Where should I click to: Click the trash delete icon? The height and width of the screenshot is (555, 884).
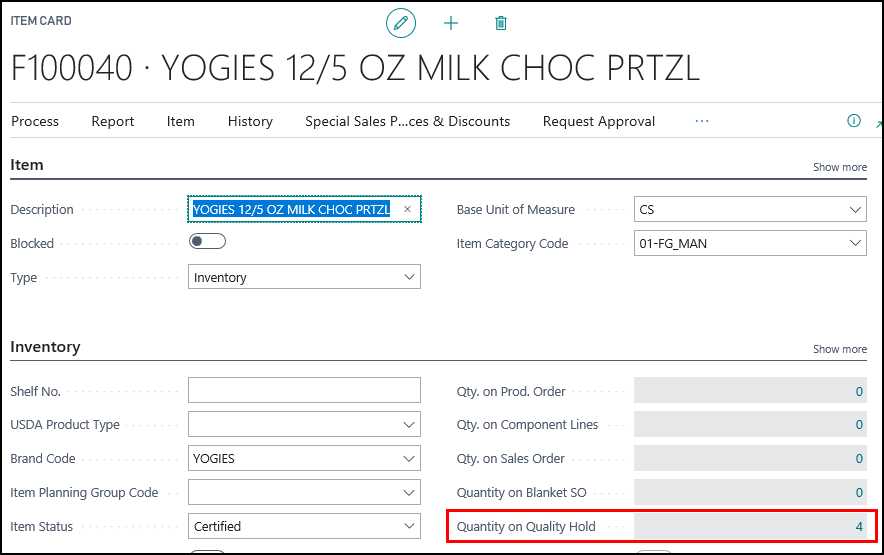501,22
